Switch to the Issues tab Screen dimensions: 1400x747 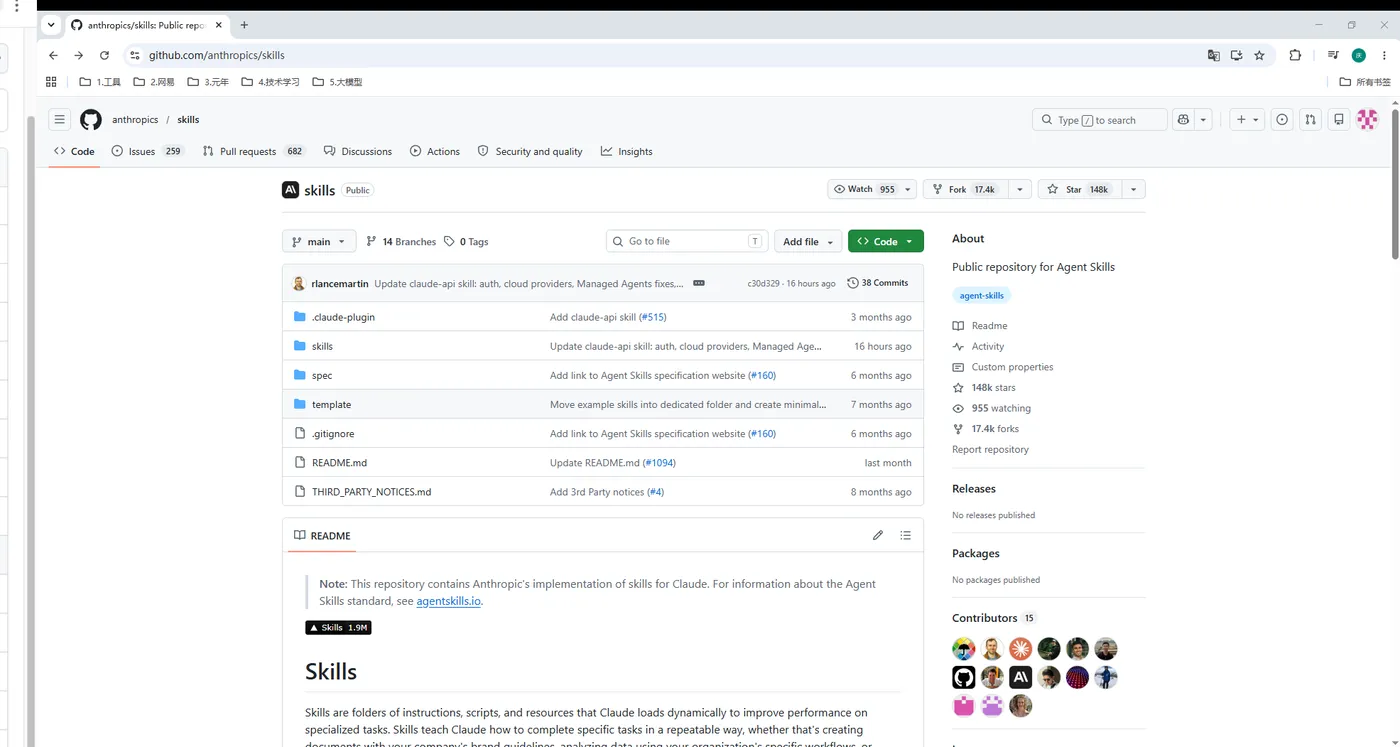tap(148, 151)
